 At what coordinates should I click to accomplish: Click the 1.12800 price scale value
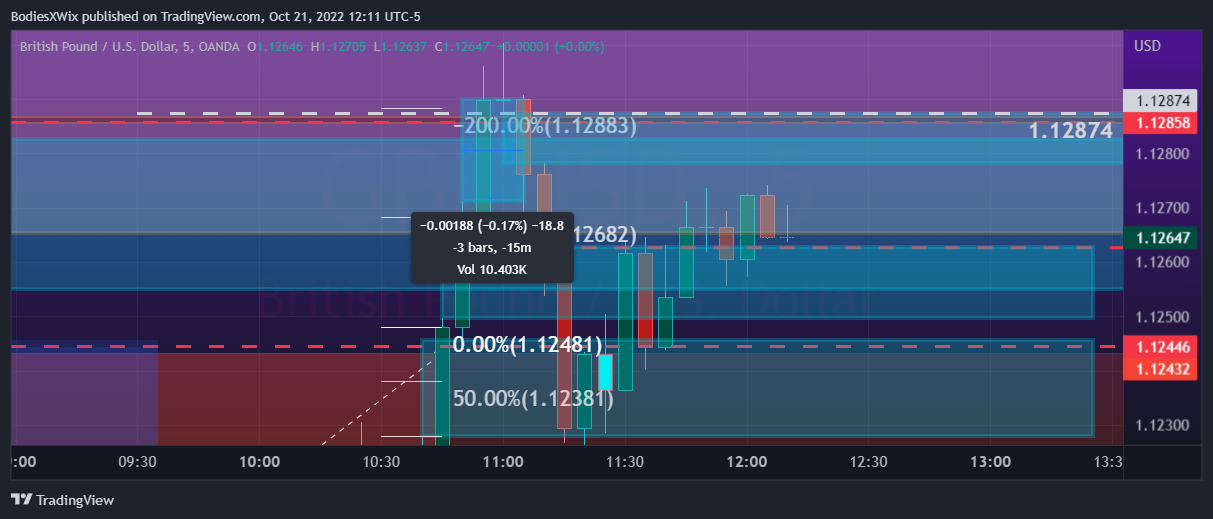pos(1161,154)
